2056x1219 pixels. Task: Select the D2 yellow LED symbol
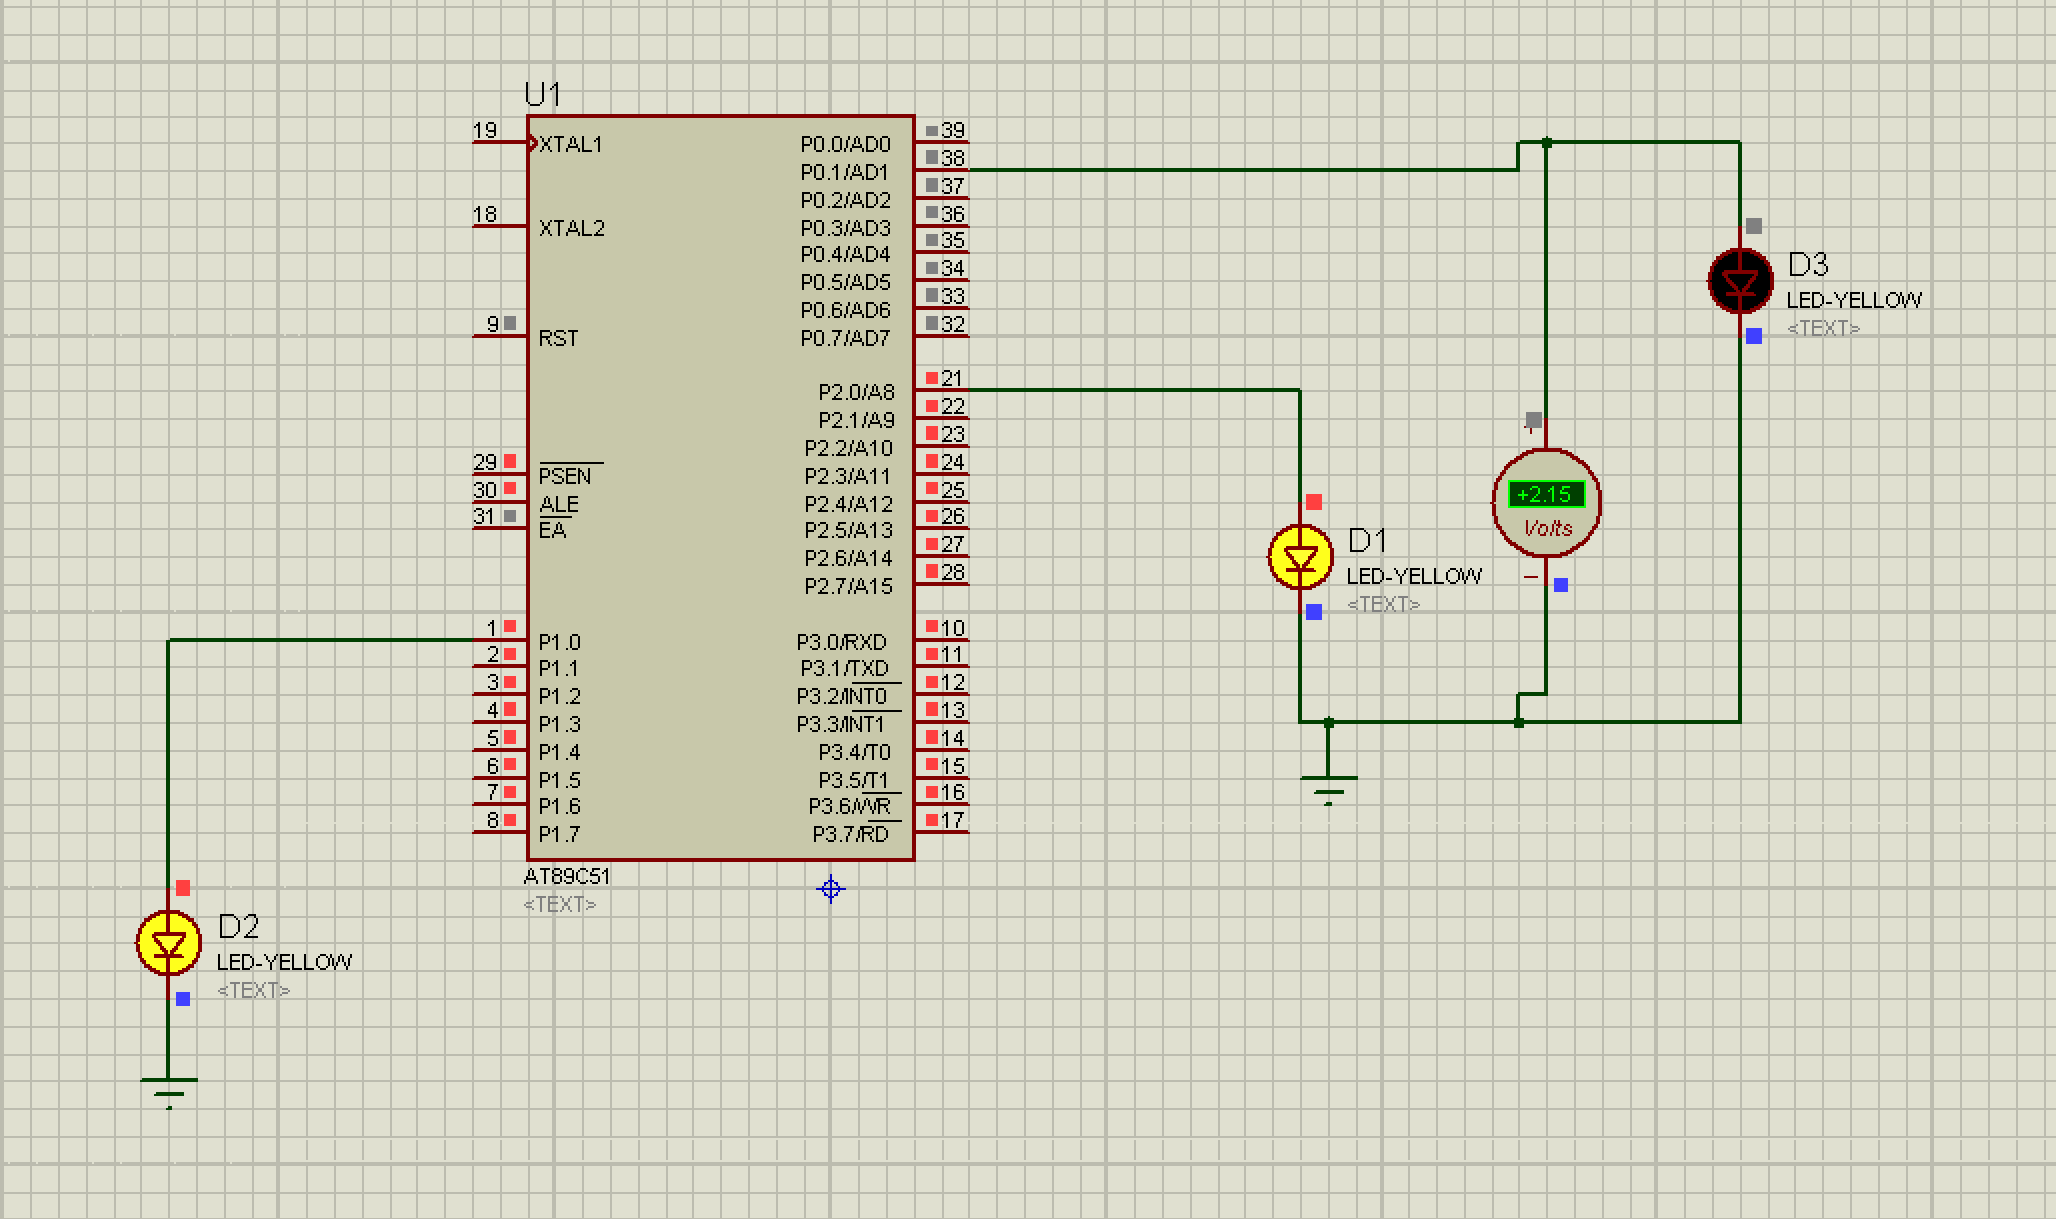click(168, 943)
